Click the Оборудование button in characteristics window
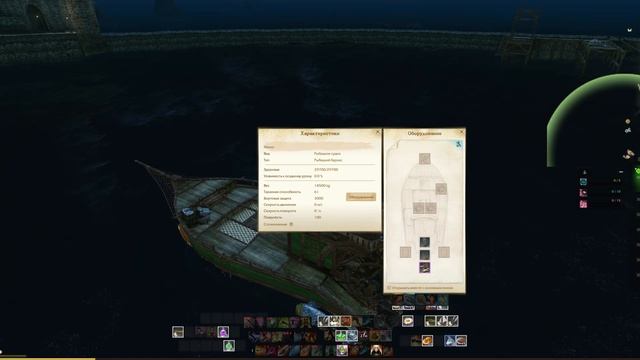The image size is (640, 360). click(x=361, y=197)
